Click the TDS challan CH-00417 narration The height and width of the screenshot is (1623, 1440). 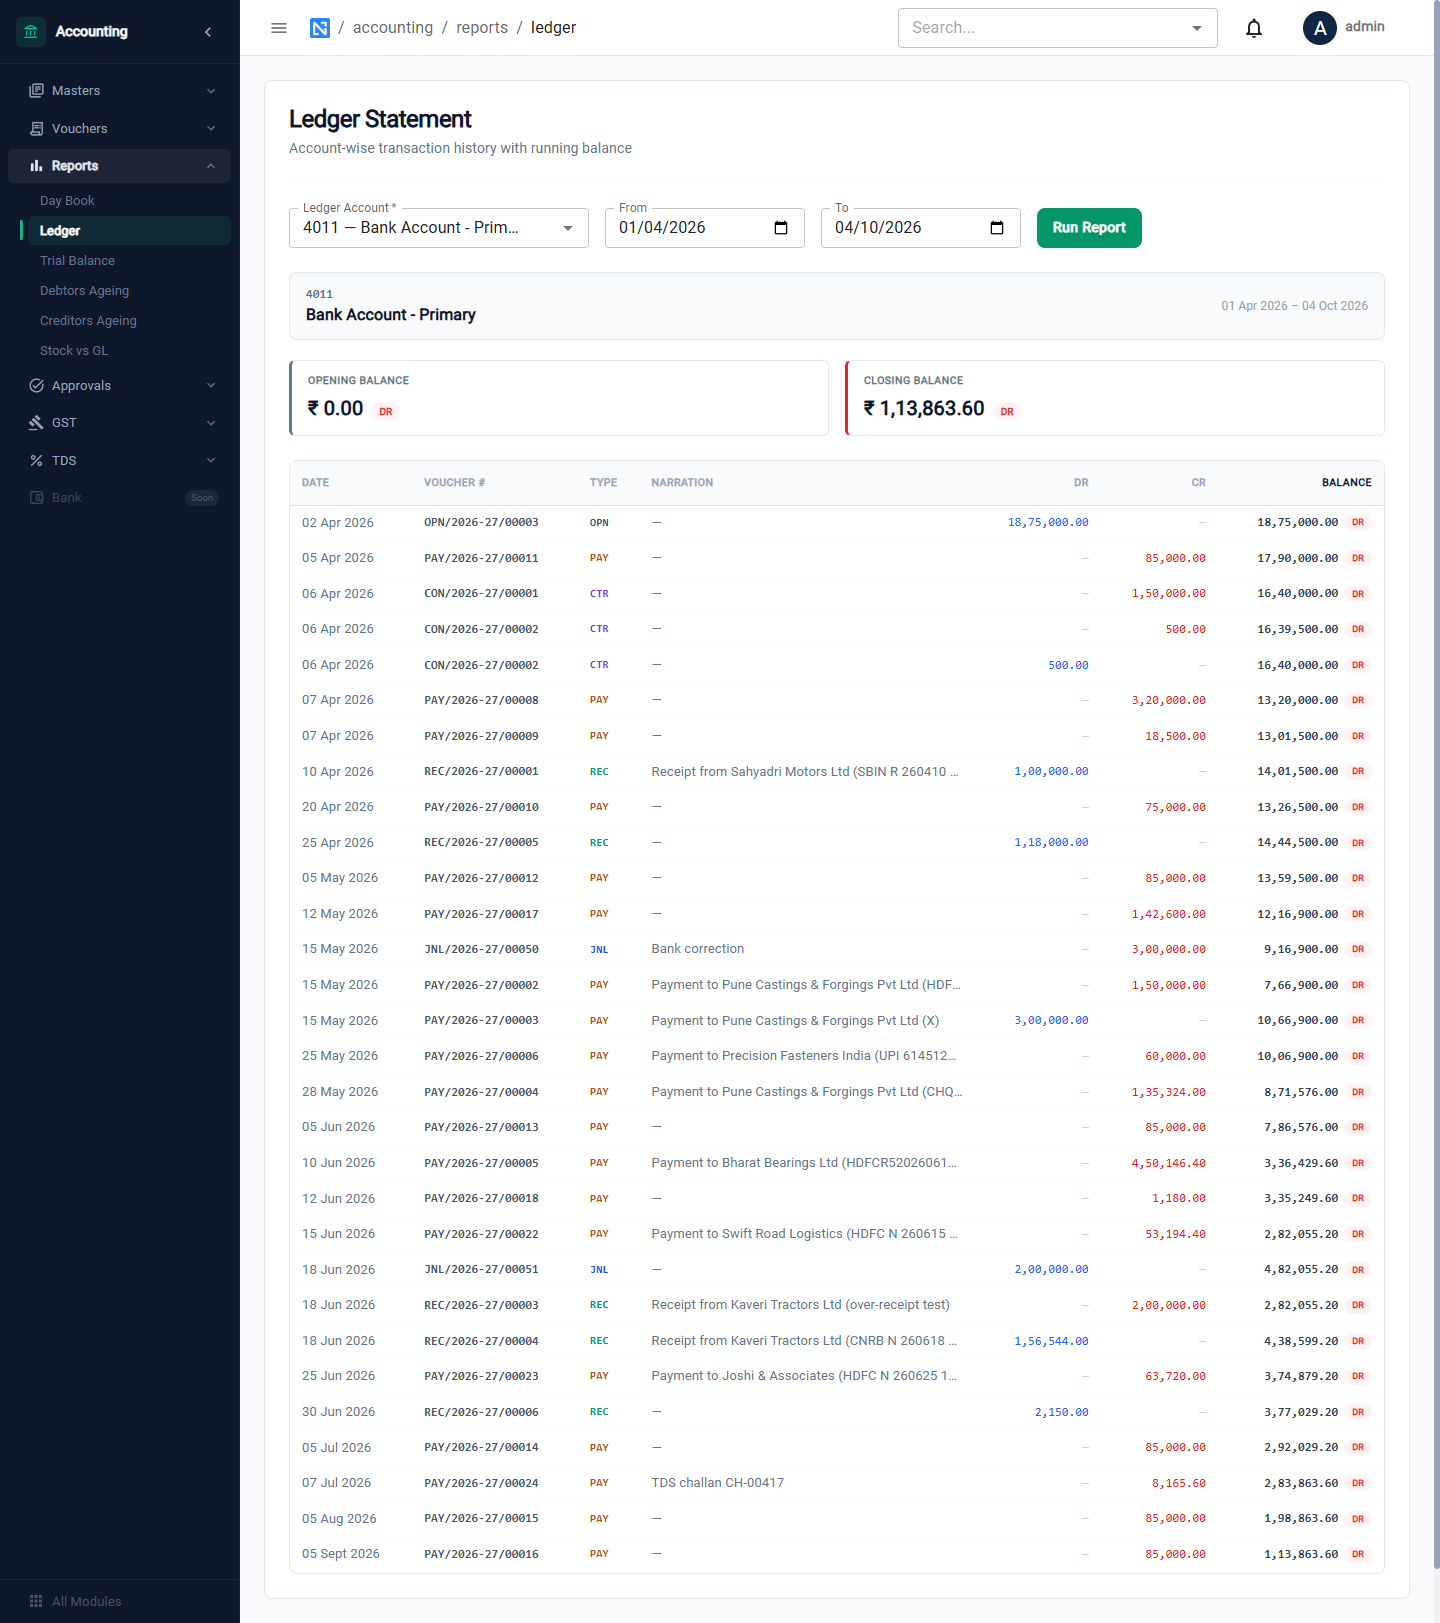[x=718, y=1483]
